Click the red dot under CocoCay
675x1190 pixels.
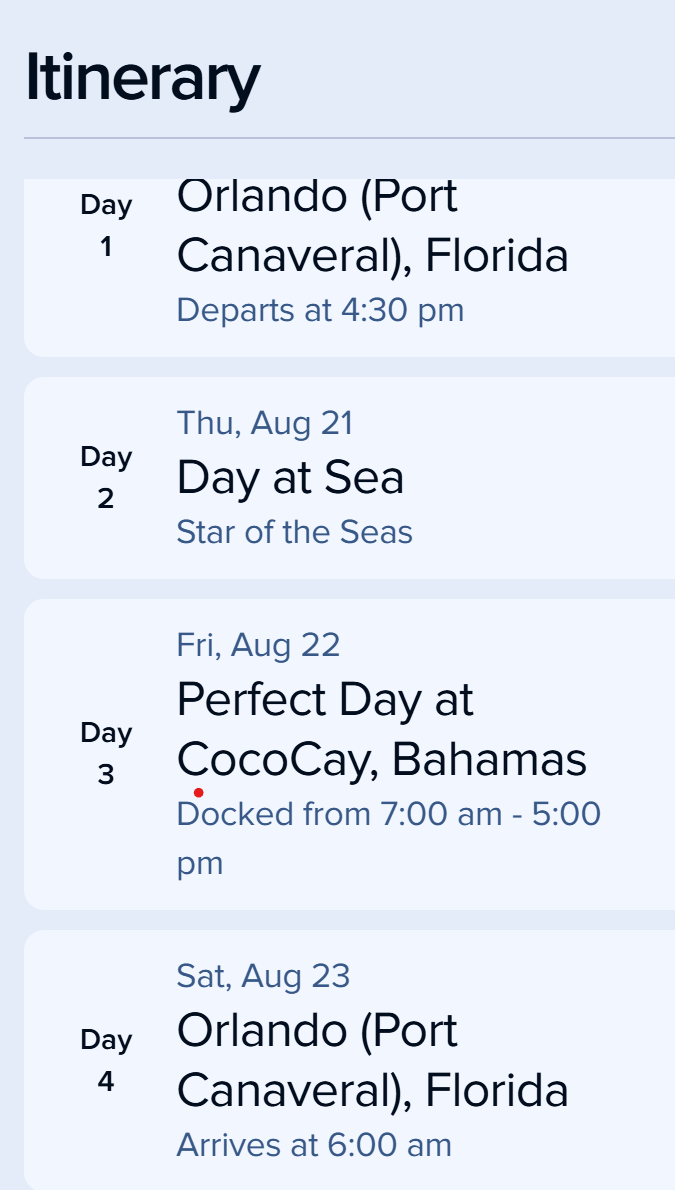coord(199,793)
